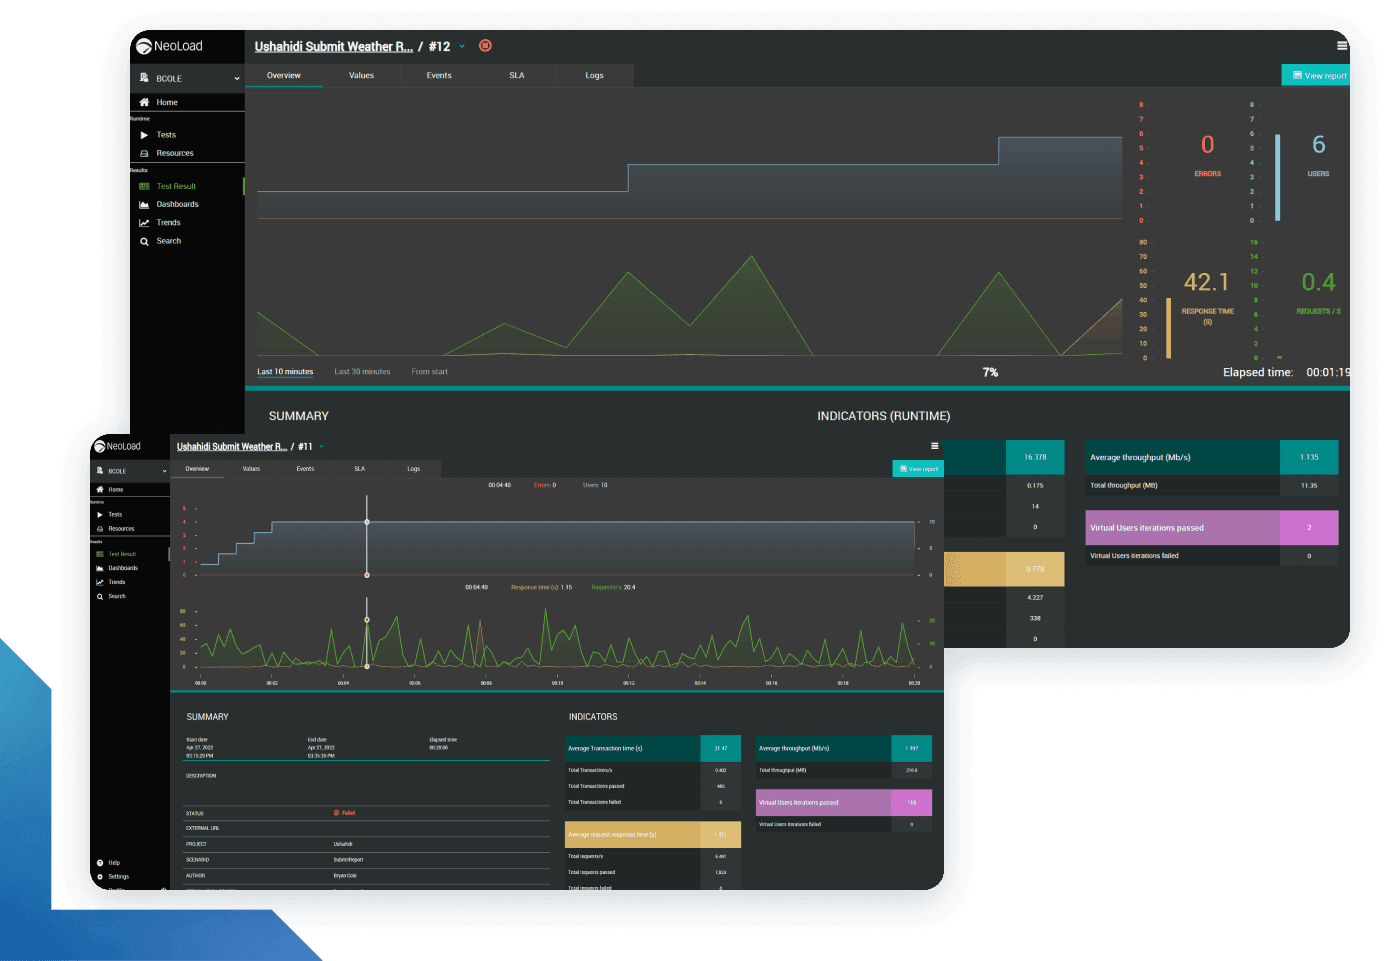Click the Home icon in the larger window's sidebar
Viewport: 1390px width, 961px height.
[x=144, y=102]
